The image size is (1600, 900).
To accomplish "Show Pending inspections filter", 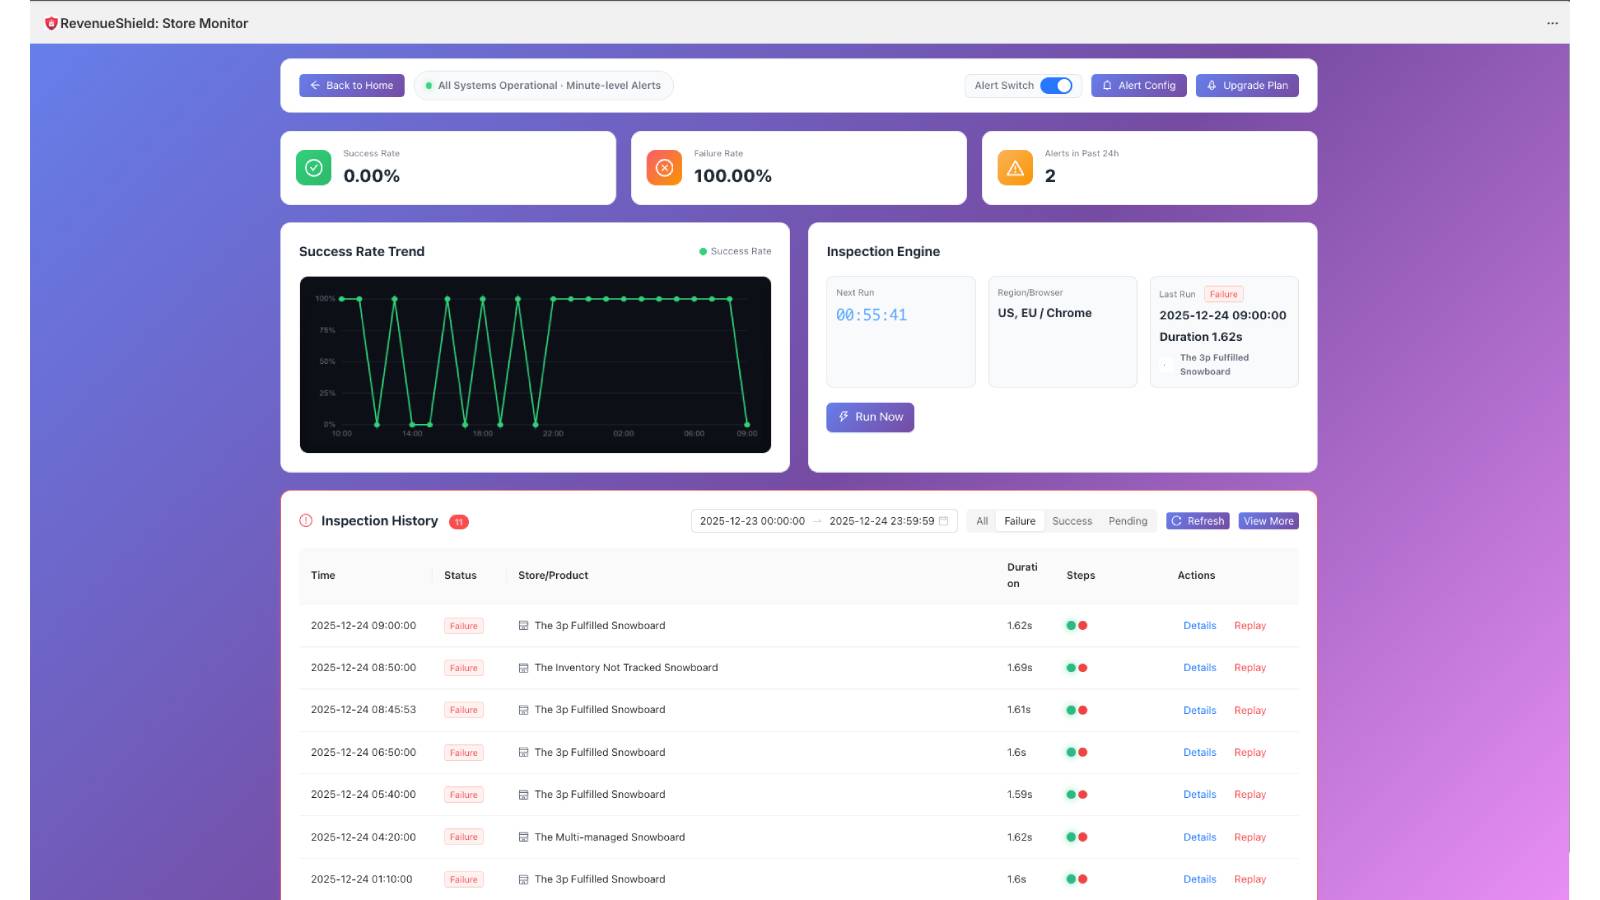I will tap(1127, 521).
